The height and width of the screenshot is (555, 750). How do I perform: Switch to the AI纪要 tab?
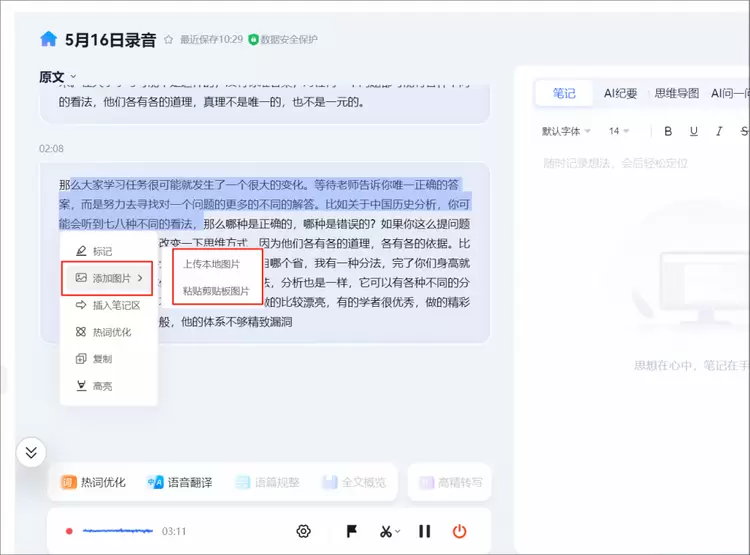click(620, 93)
